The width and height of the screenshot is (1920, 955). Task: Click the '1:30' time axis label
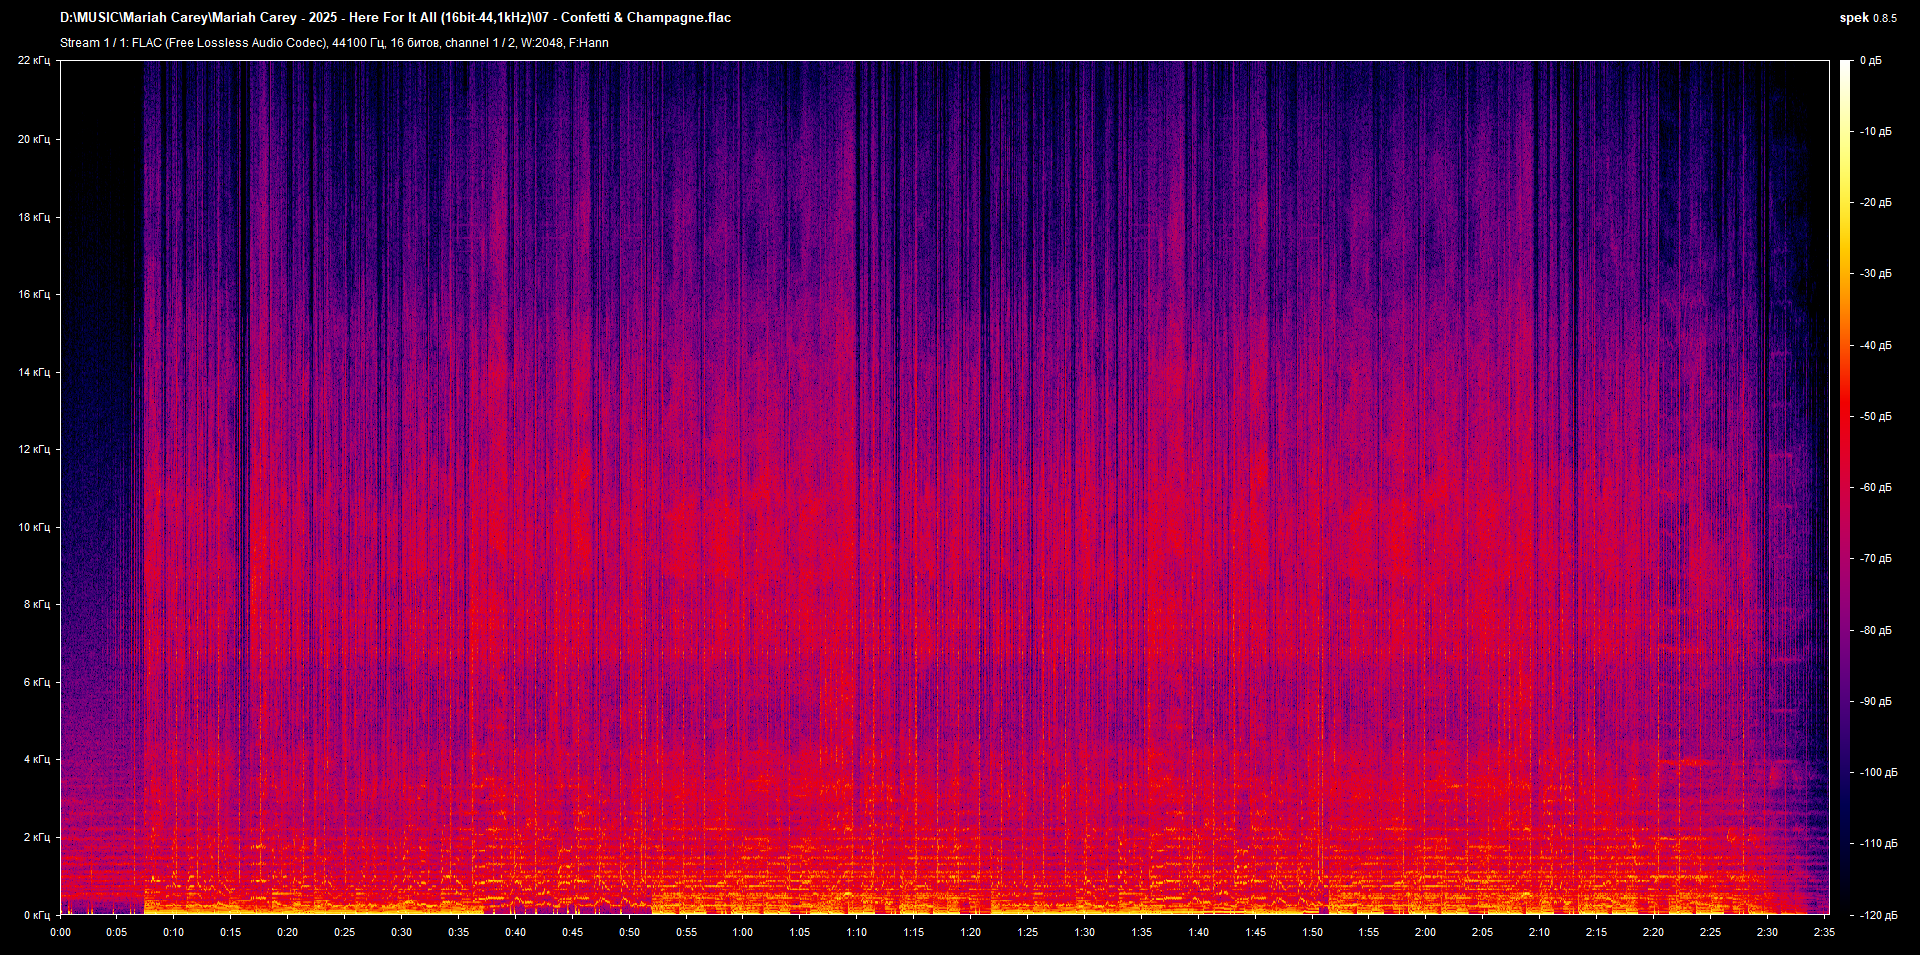[x=1085, y=932]
